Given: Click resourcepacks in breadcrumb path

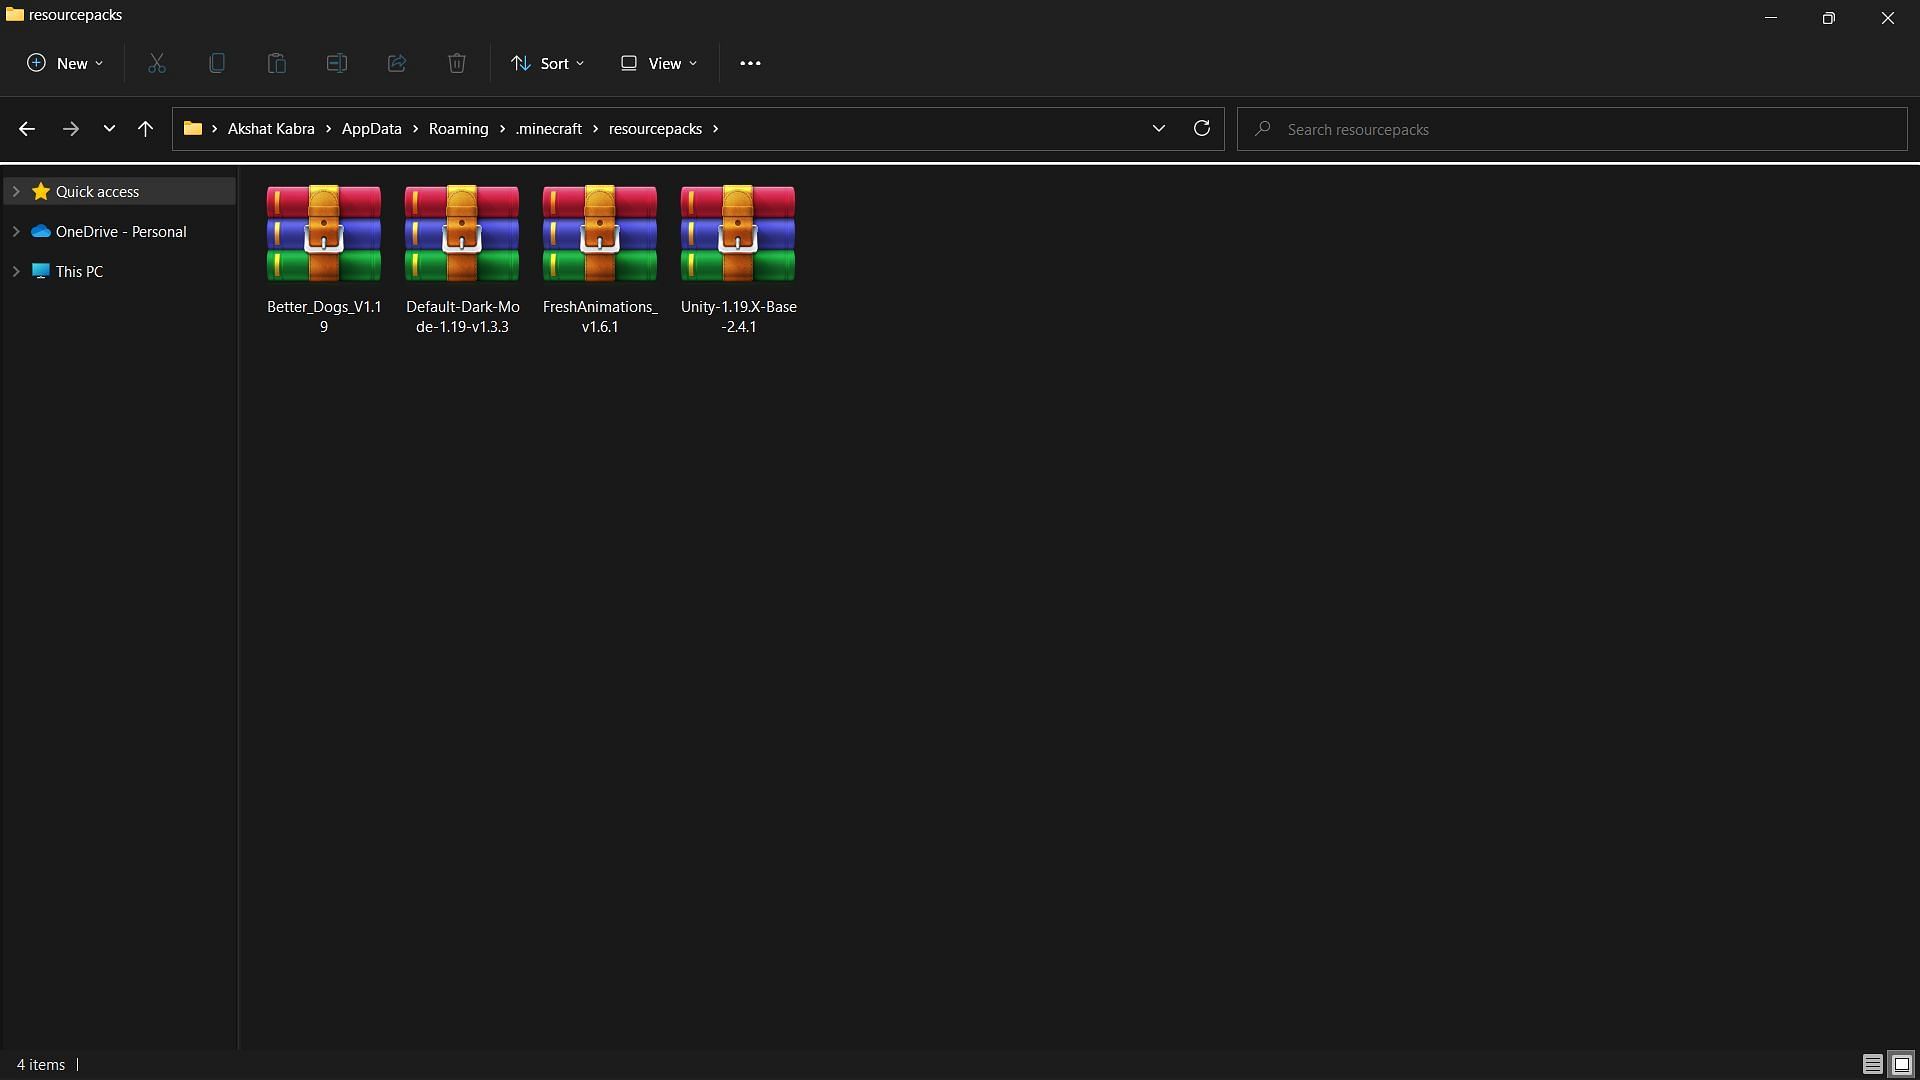Looking at the screenshot, I should [x=655, y=129].
